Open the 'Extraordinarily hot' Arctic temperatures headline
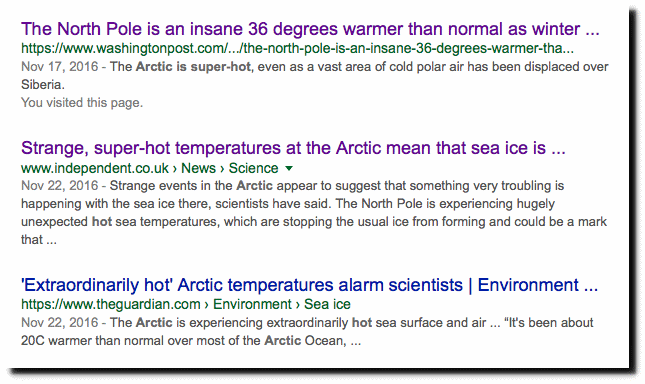The height and width of the screenshot is (384, 645). (x=309, y=285)
